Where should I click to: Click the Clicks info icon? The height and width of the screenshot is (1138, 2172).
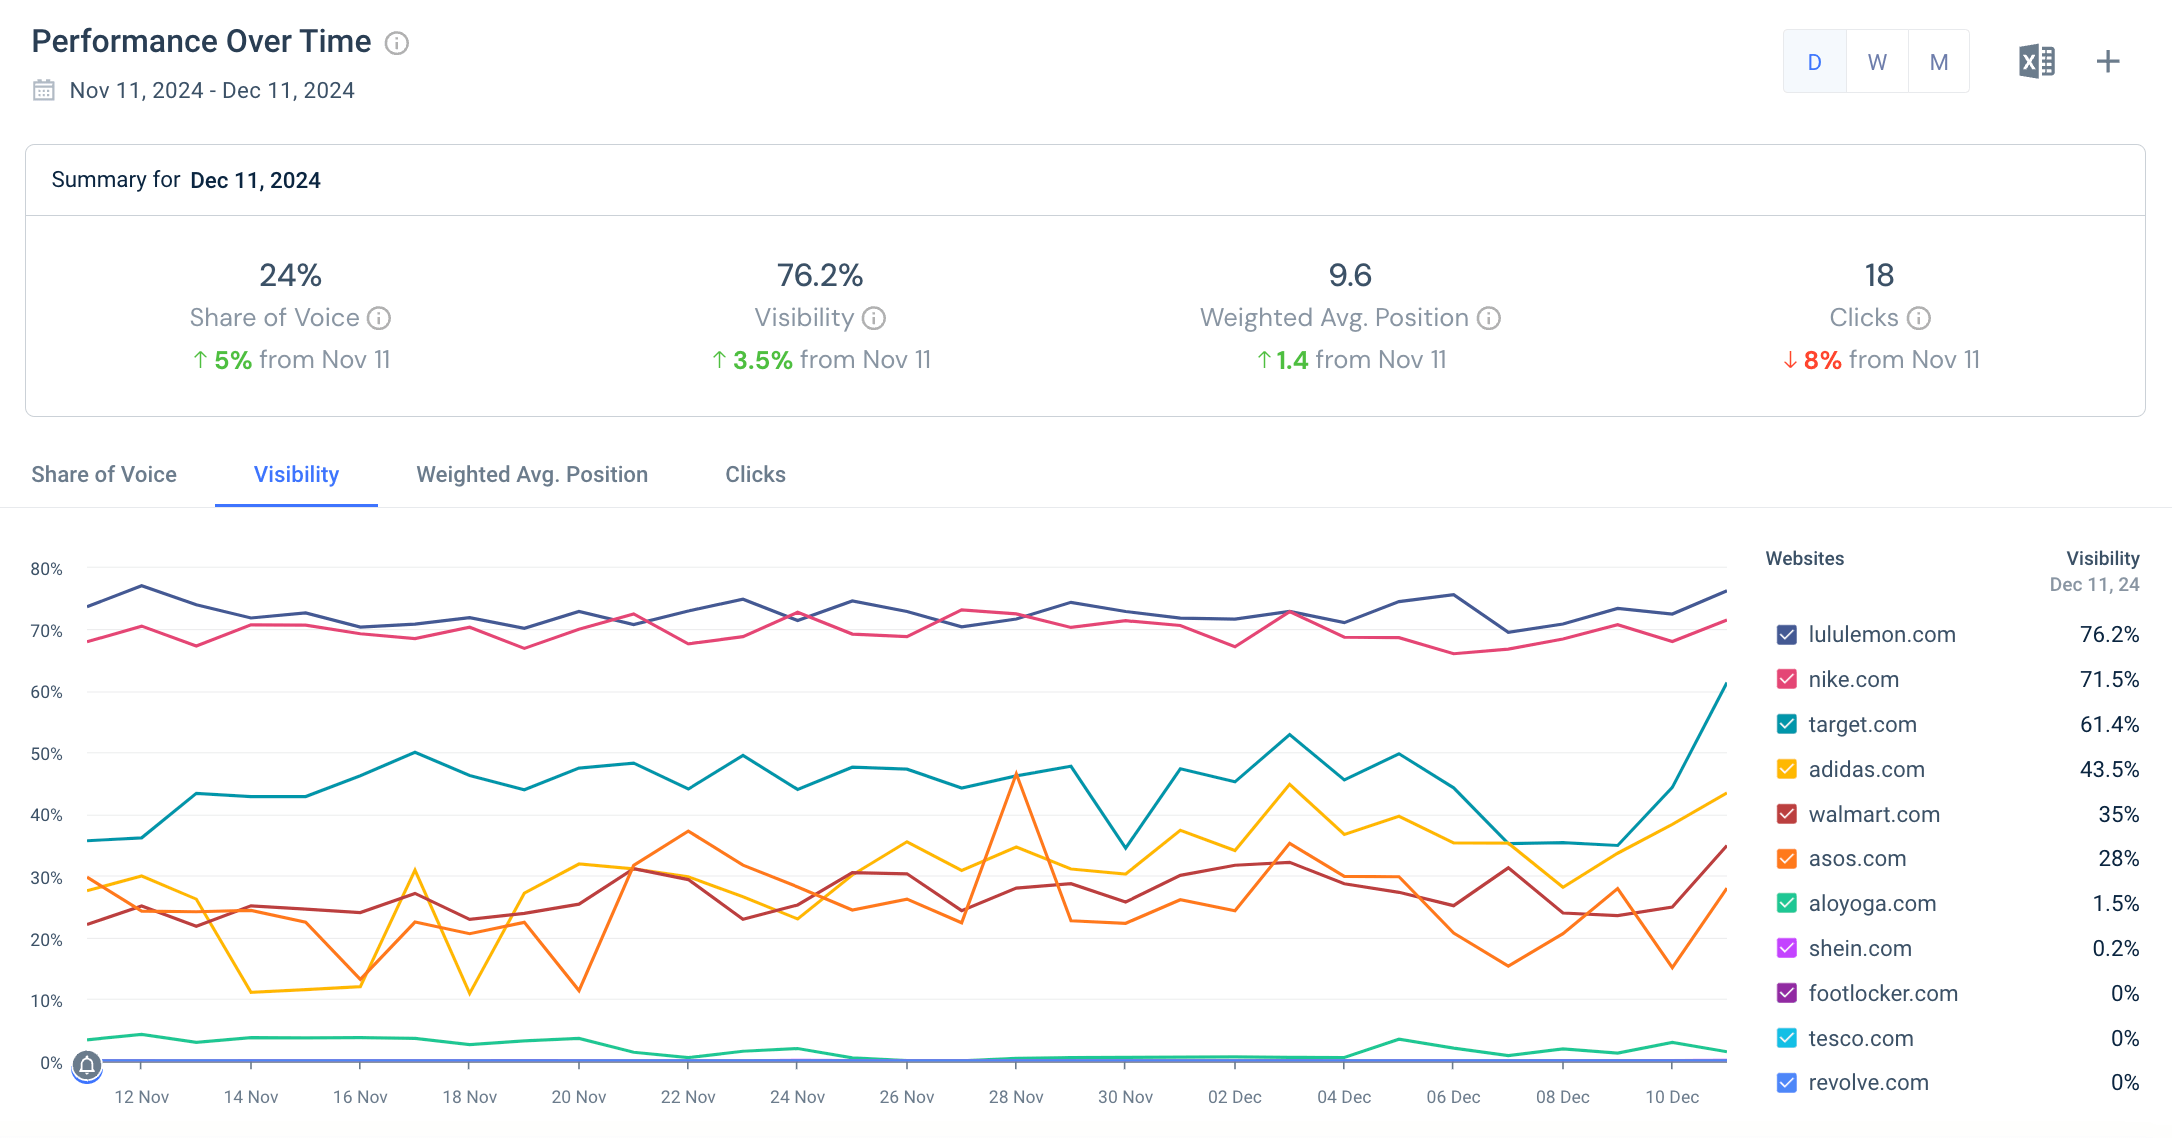(x=1919, y=318)
